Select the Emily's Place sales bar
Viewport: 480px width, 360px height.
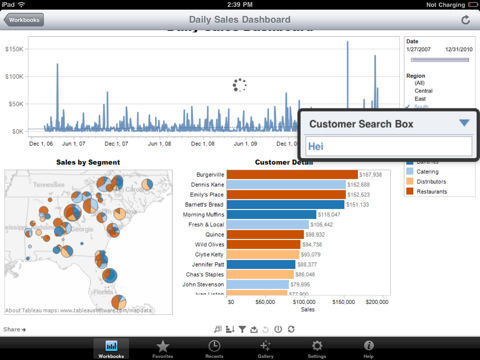286,194
